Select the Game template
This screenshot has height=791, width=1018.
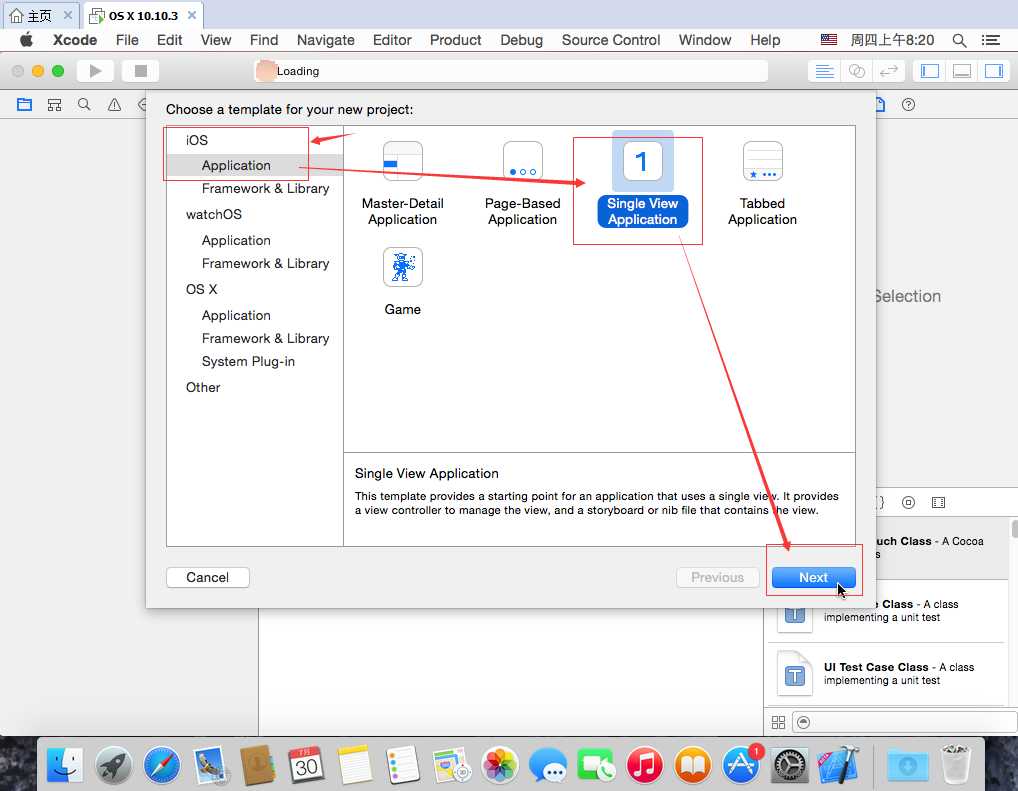[403, 282]
